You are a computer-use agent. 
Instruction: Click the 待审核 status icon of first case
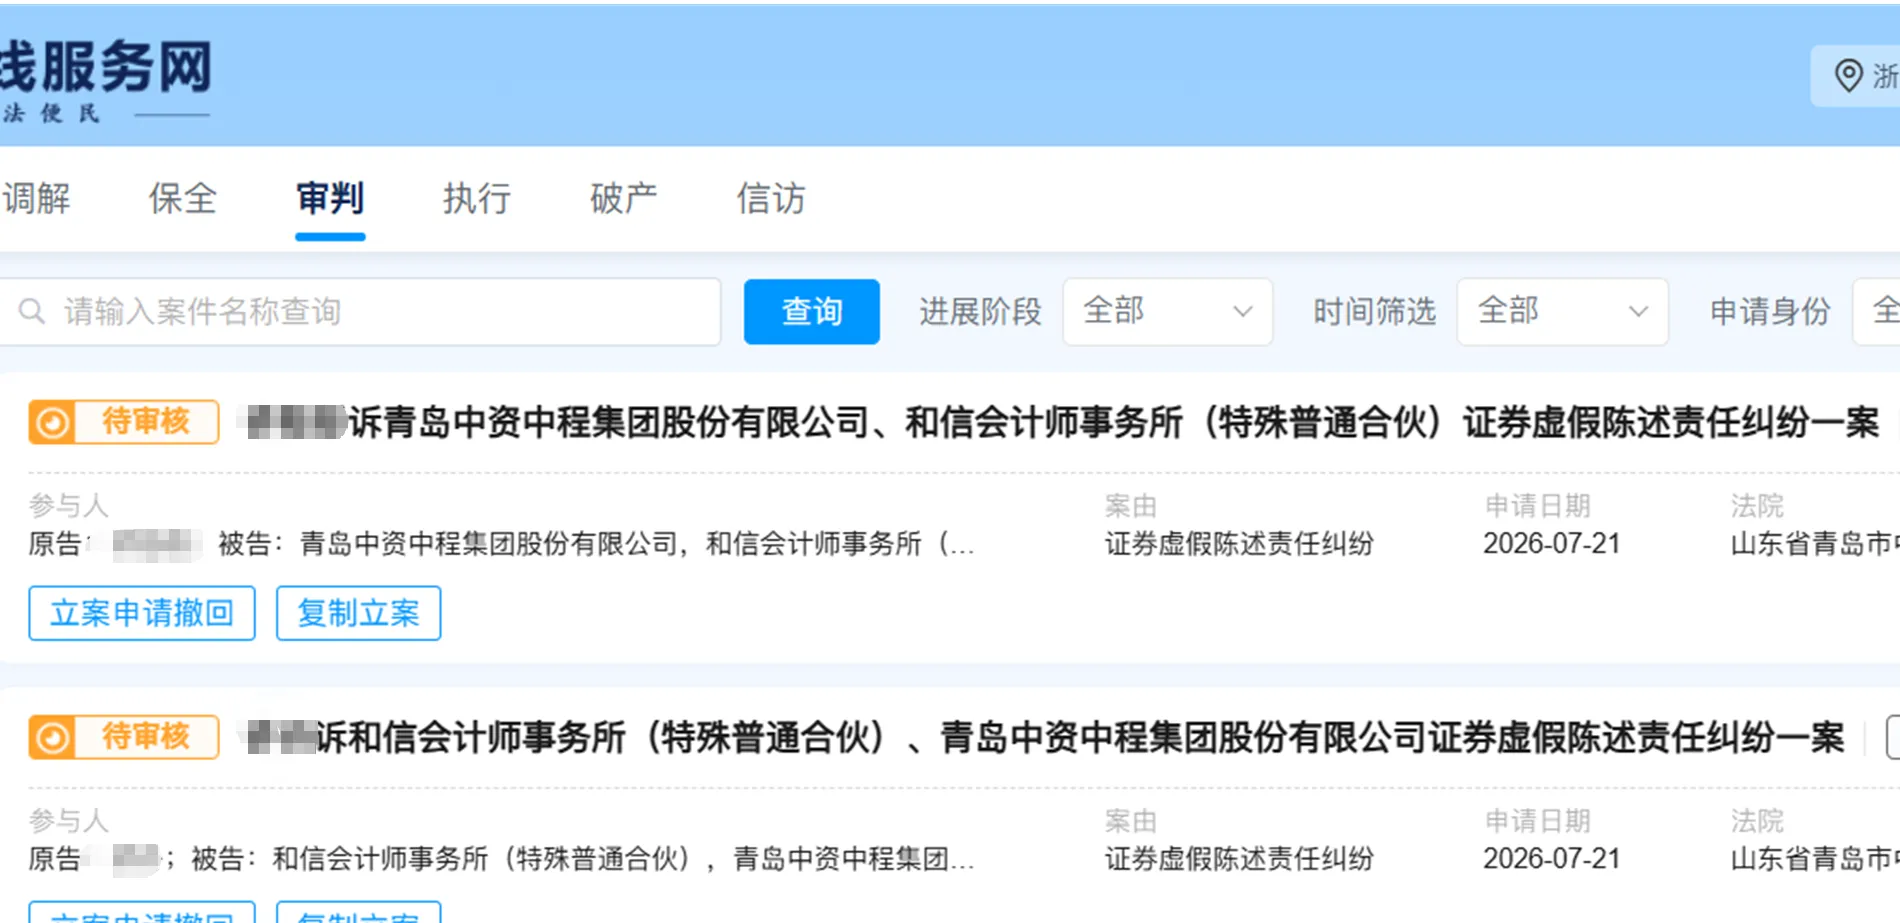coord(52,422)
